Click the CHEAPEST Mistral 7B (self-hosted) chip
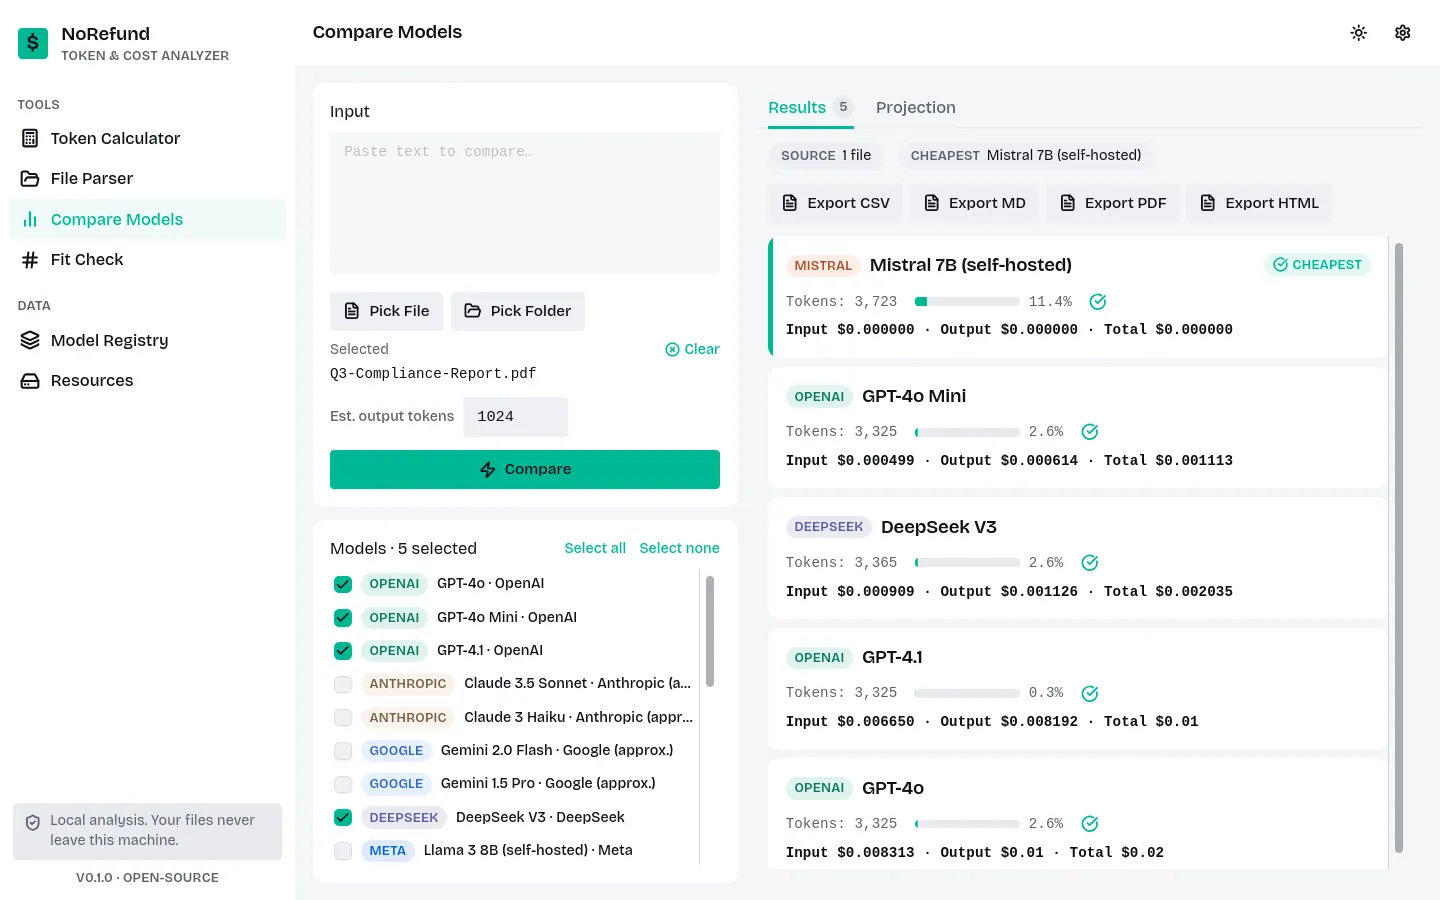1440x900 pixels. tap(1026, 156)
